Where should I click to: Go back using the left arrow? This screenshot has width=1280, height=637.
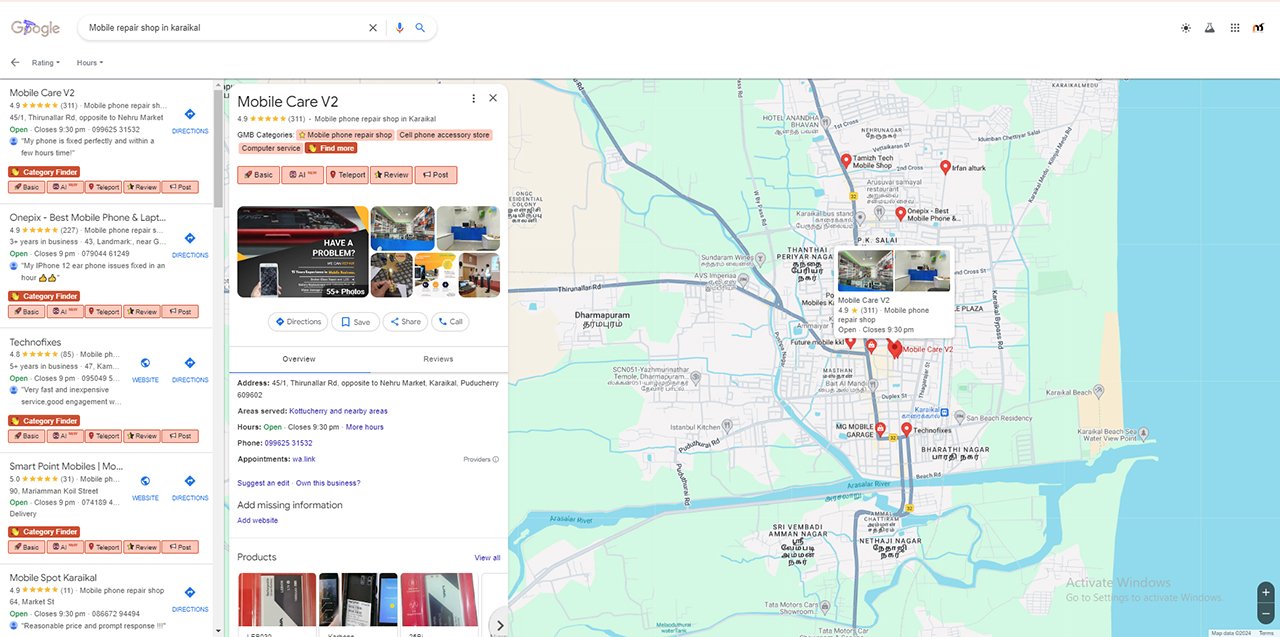pos(15,62)
